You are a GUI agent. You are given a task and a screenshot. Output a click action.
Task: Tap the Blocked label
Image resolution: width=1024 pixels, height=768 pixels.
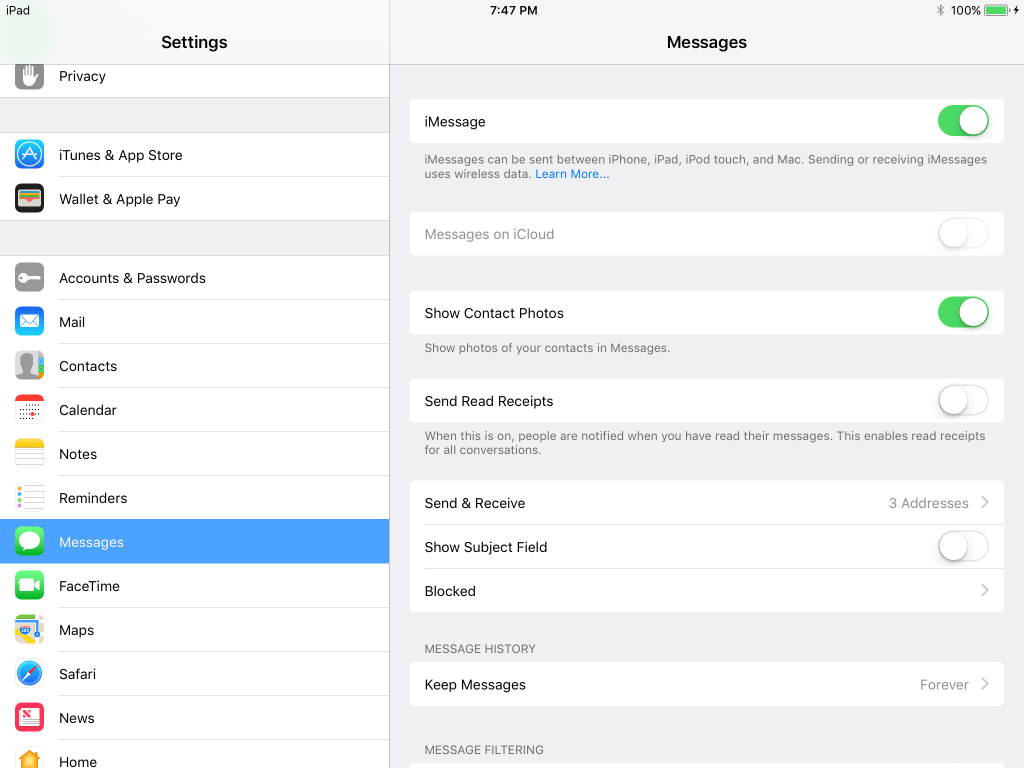click(450, 591)
